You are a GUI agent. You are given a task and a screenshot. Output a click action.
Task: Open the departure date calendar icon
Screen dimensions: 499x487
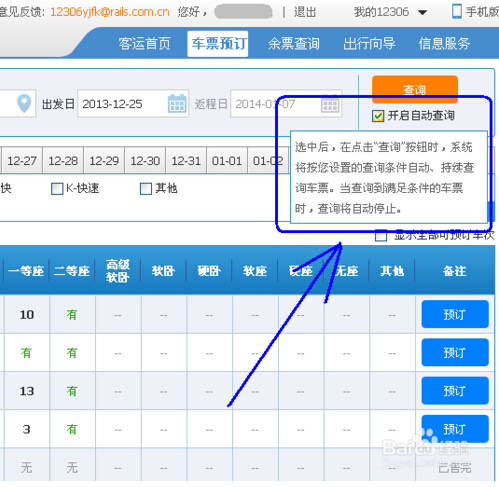177,104
